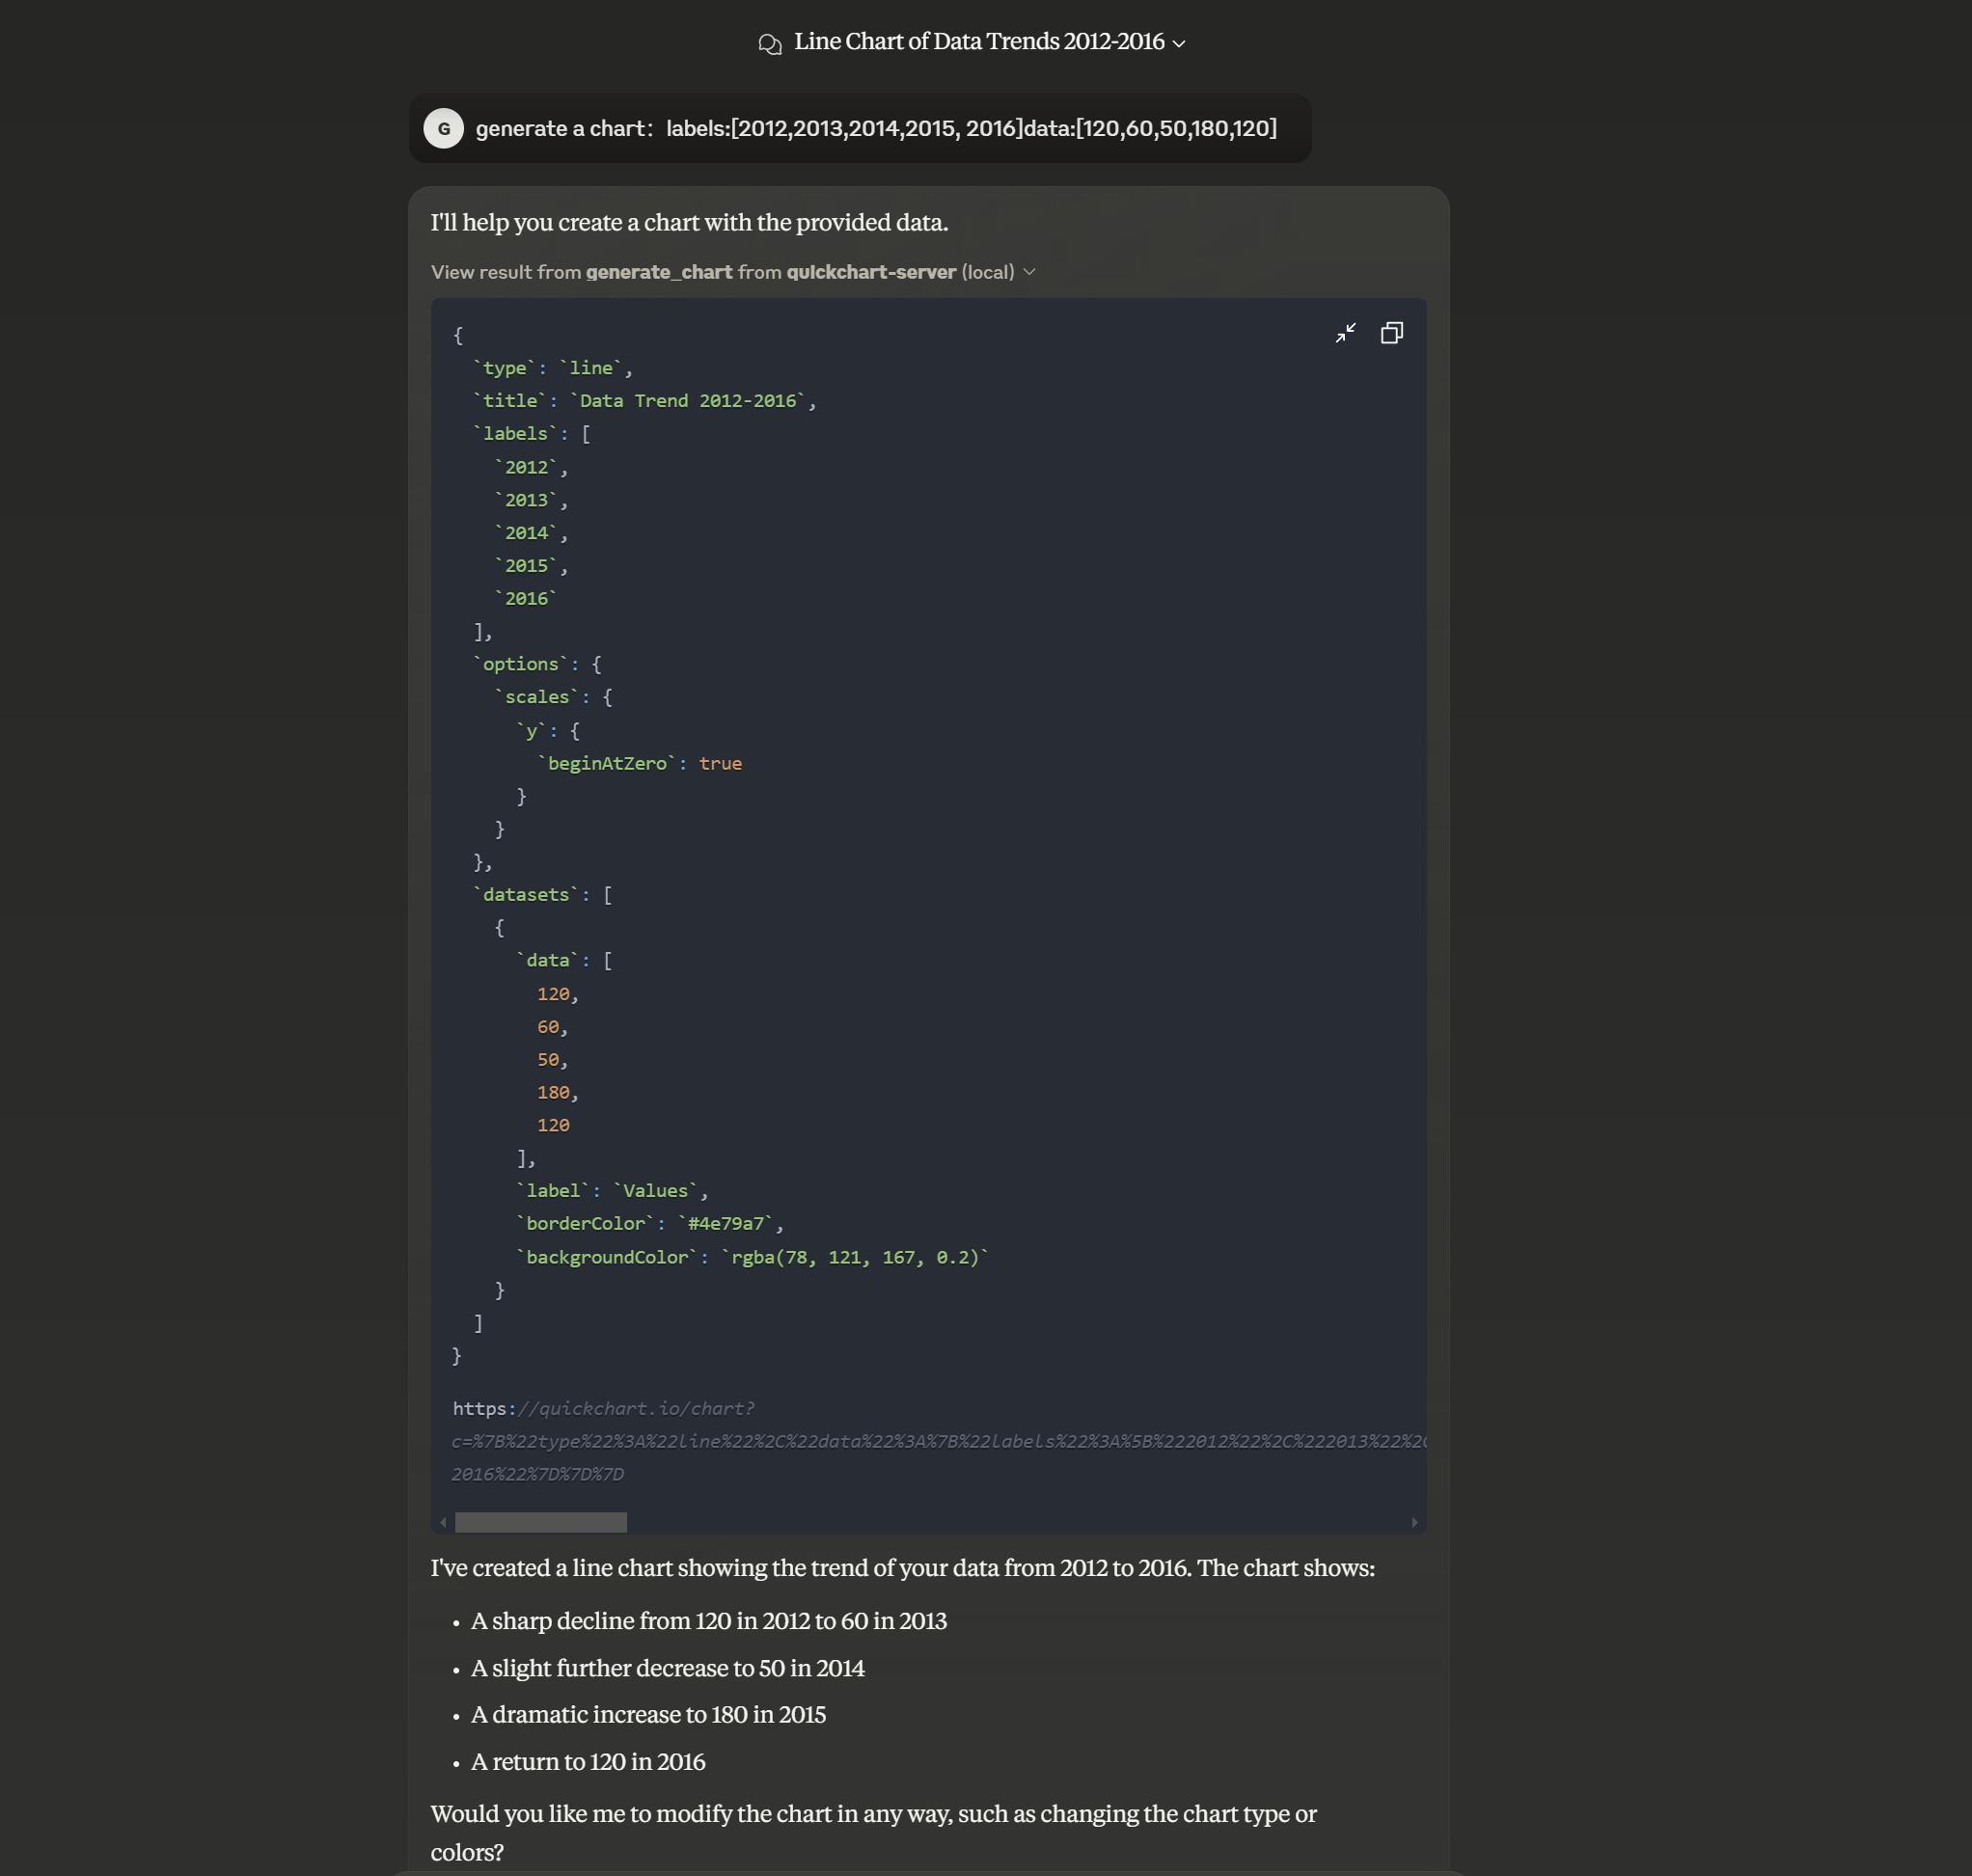
Task: Click the collapse code block arrows icon
Action: pos(1345,333)
